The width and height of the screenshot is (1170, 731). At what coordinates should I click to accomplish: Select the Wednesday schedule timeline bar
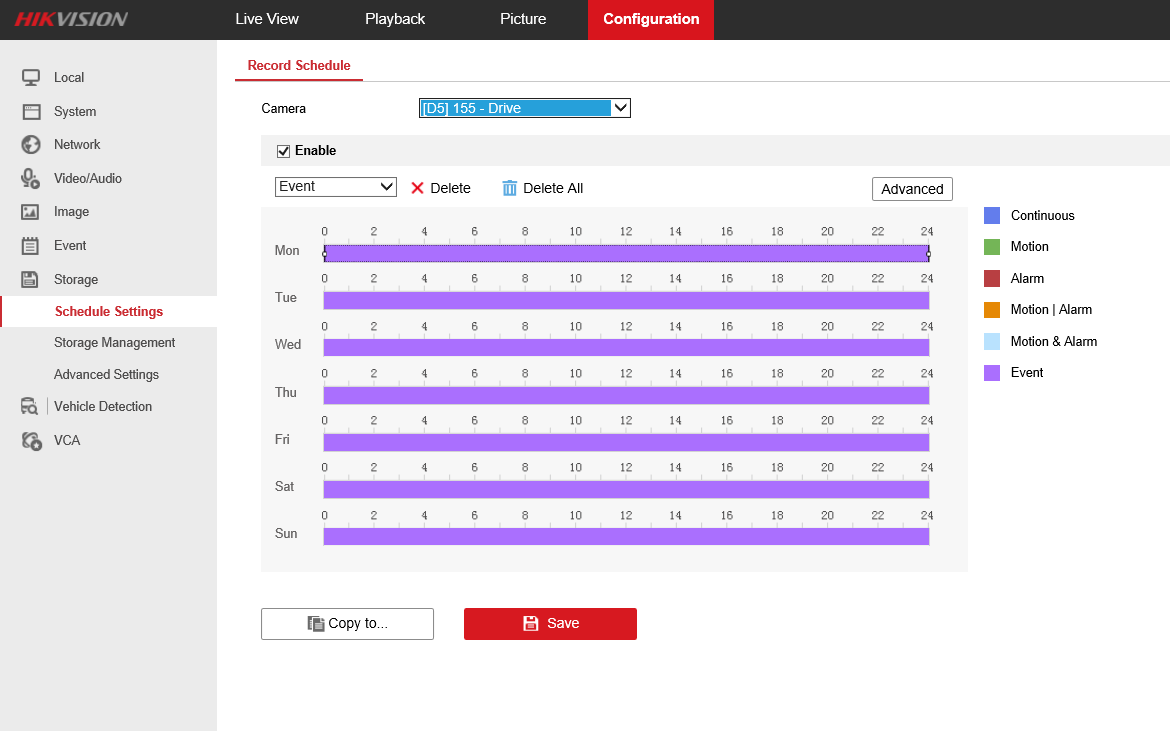(626, 347)
